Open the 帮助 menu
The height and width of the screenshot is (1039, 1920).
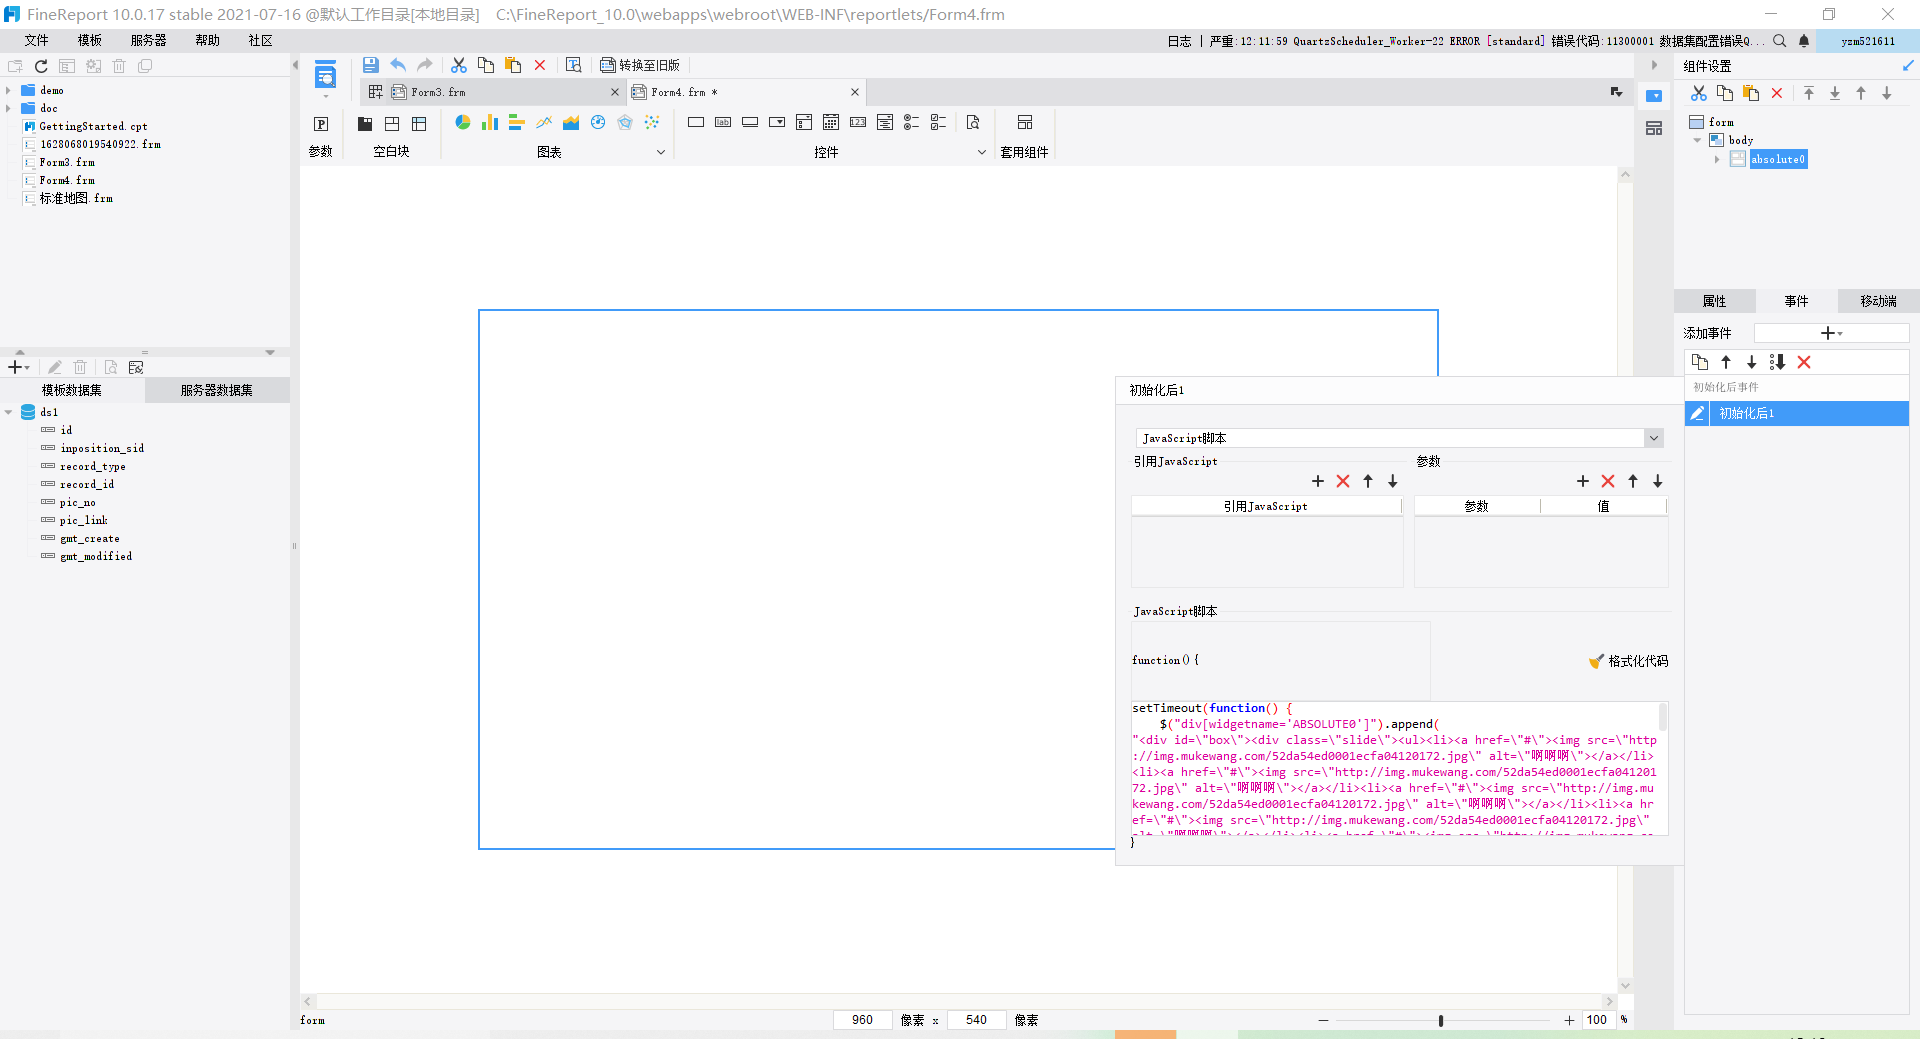[207, 40]
